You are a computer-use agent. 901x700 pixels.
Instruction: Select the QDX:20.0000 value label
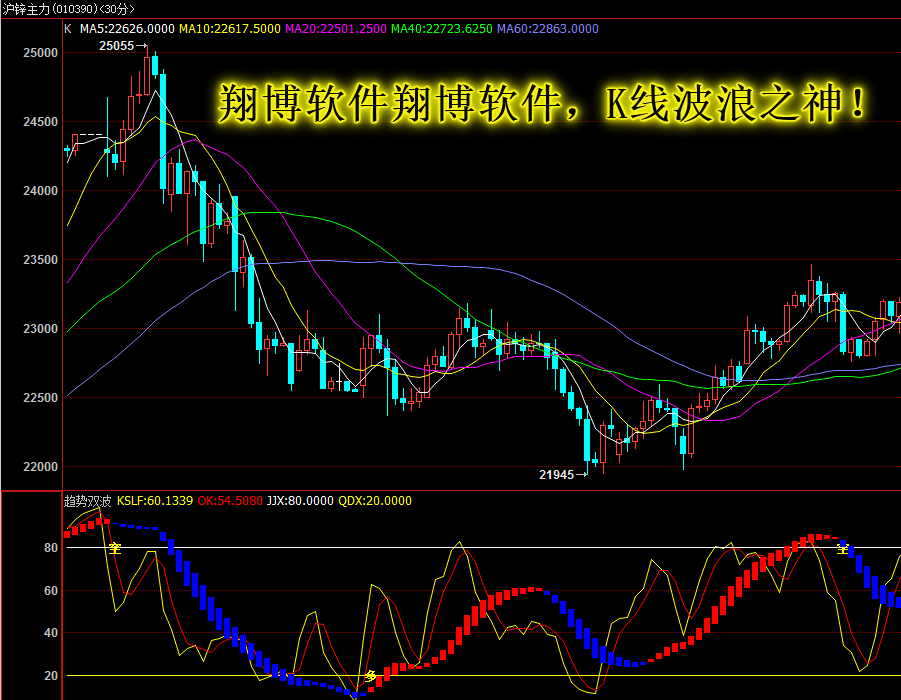tap(375, 501)
